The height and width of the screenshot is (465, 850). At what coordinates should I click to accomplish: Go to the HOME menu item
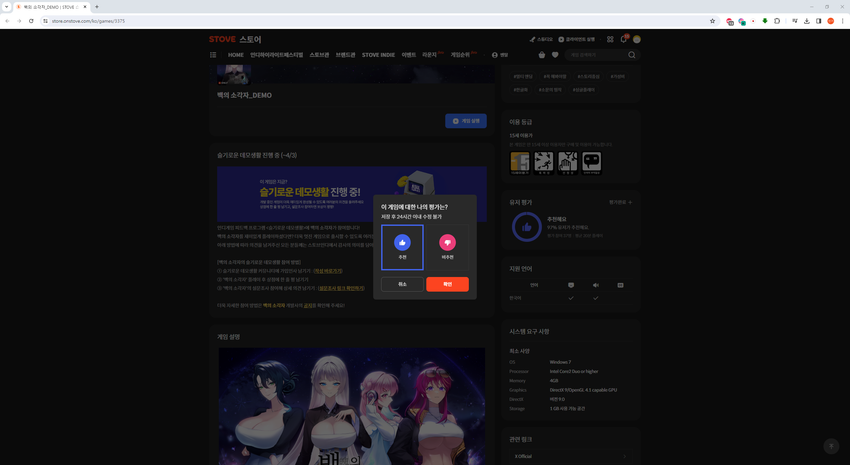(236, 55)
